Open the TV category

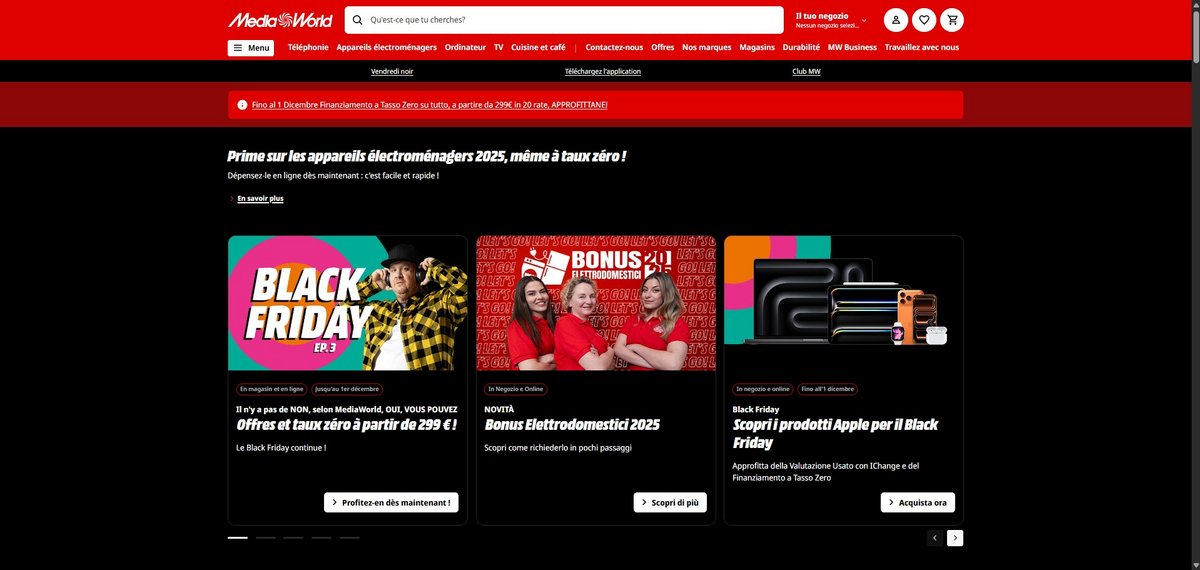click(498, 47)
